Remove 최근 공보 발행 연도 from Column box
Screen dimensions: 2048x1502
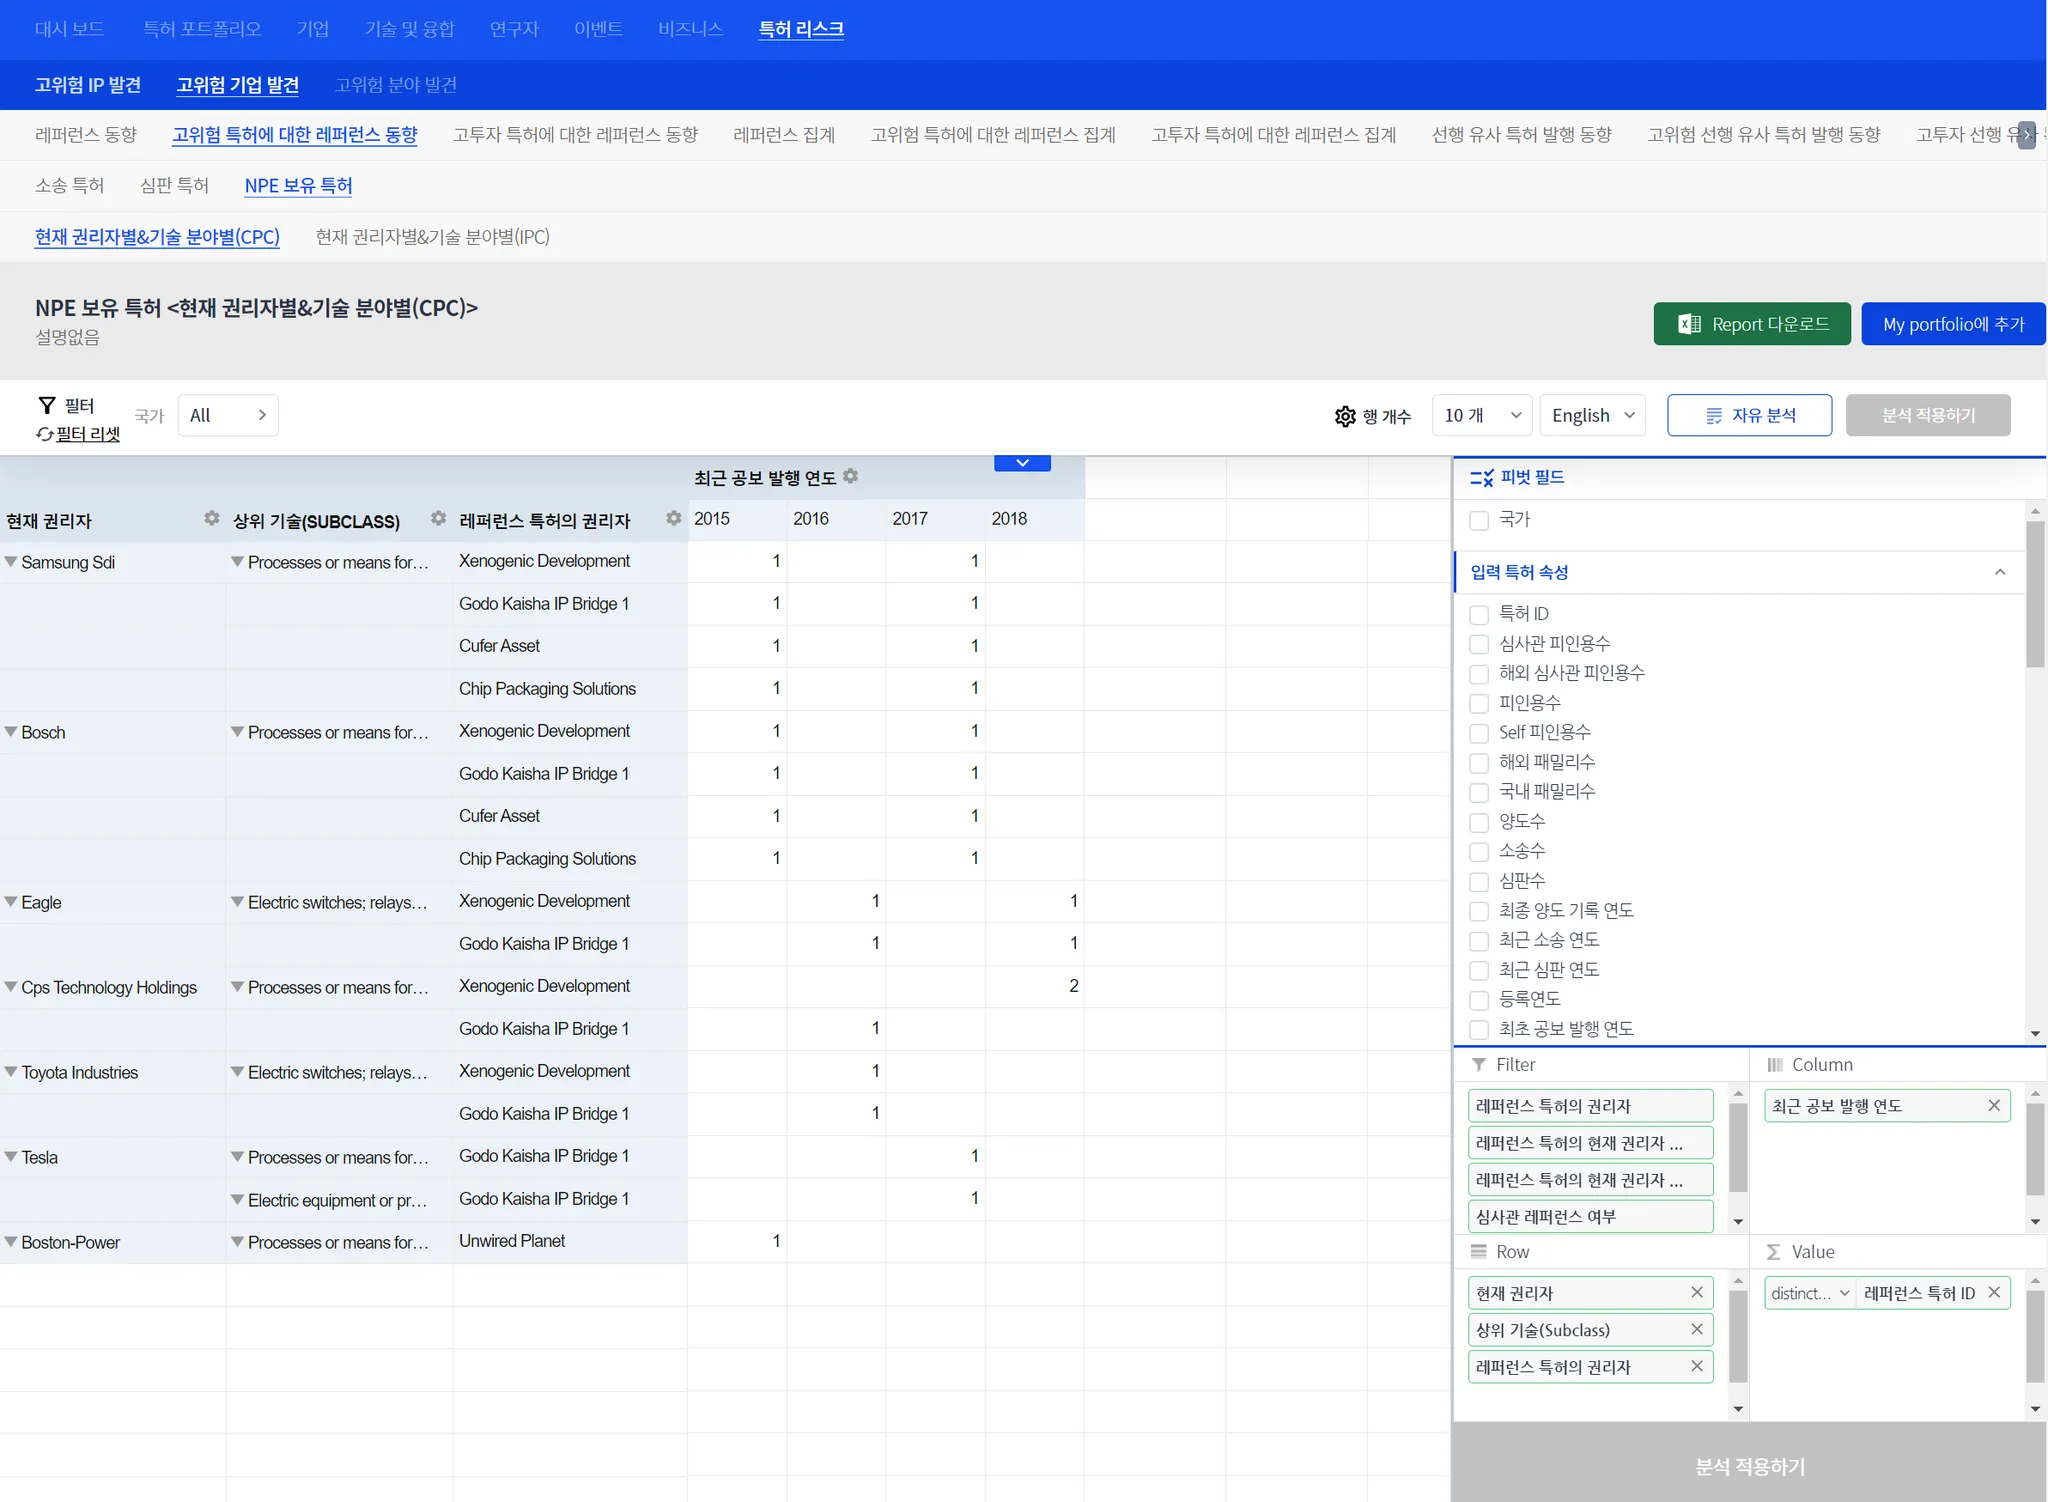click(x=1993, y=1105)
